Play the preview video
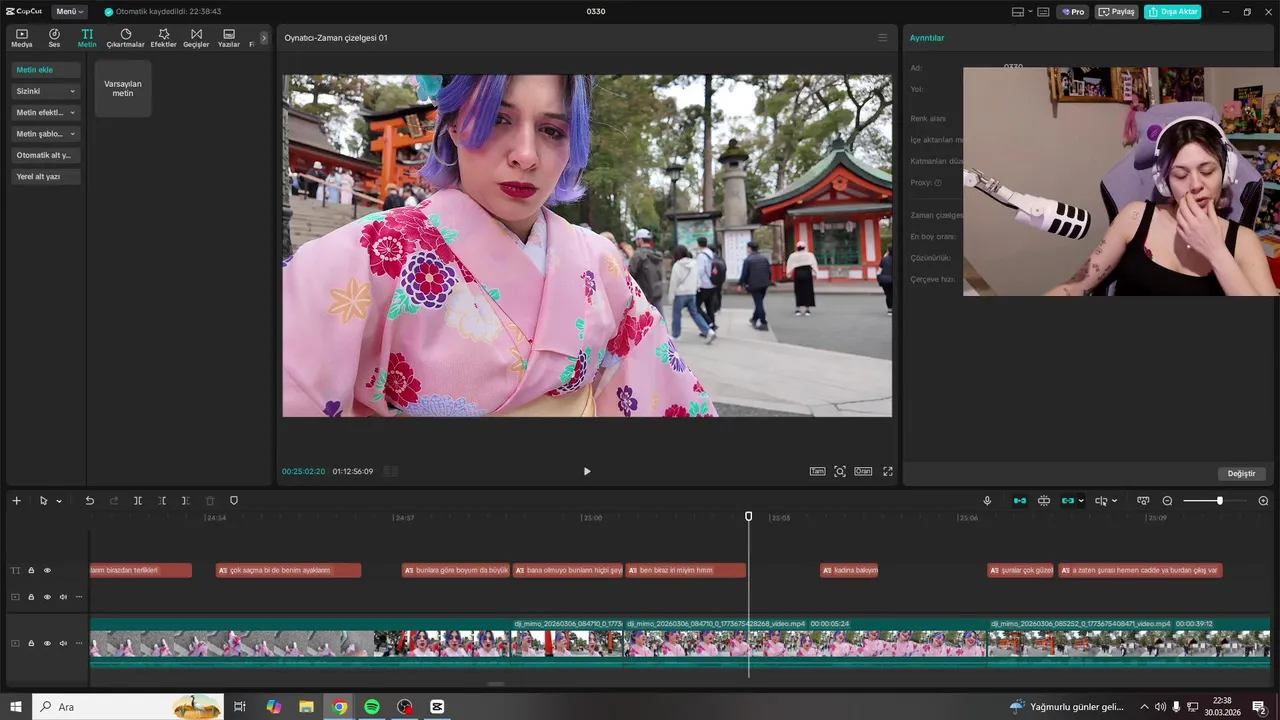Screen dimensions: 1280x720 [587, 471]
